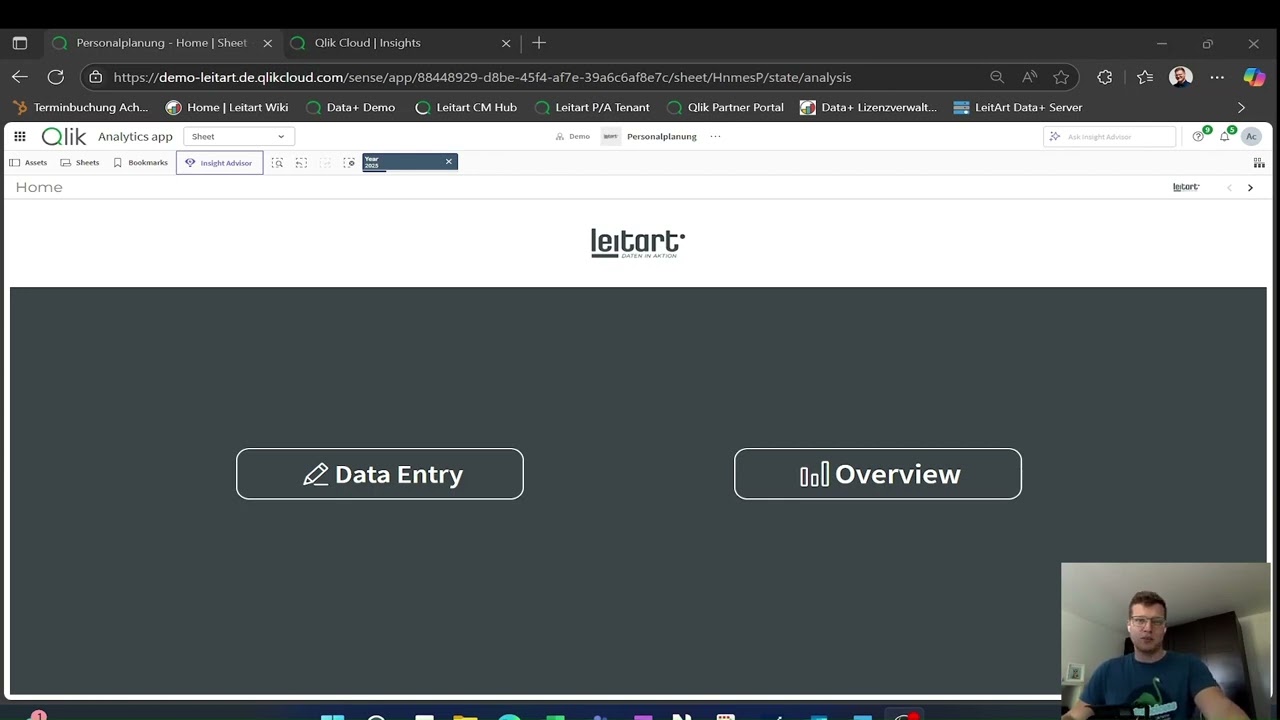Screen dimensions: 1280x720
Task: Open smart search in selections toolbar
Action: (x=277, y=163)
